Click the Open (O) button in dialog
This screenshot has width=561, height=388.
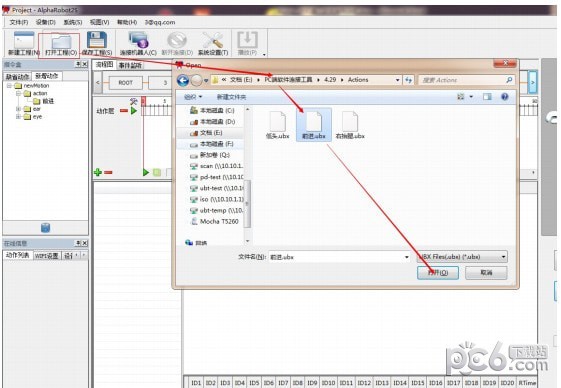(438, 273)
